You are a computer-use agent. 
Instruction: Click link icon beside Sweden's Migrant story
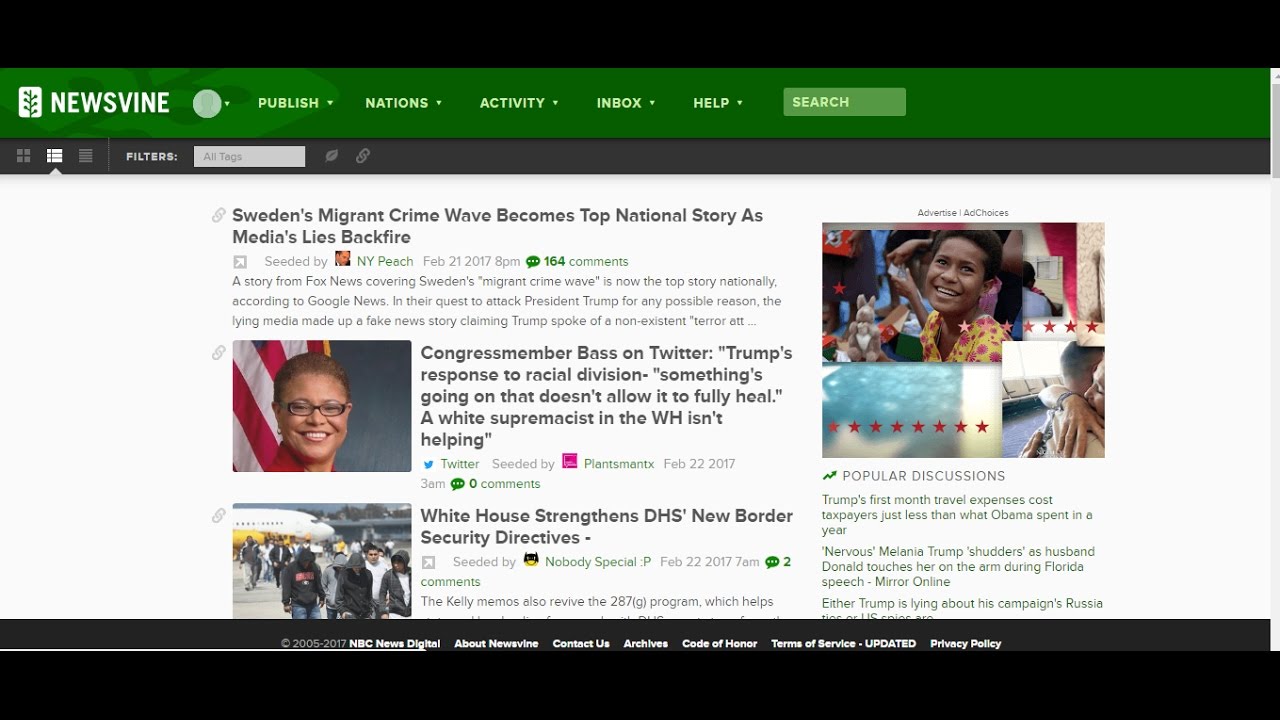[218, 215]
